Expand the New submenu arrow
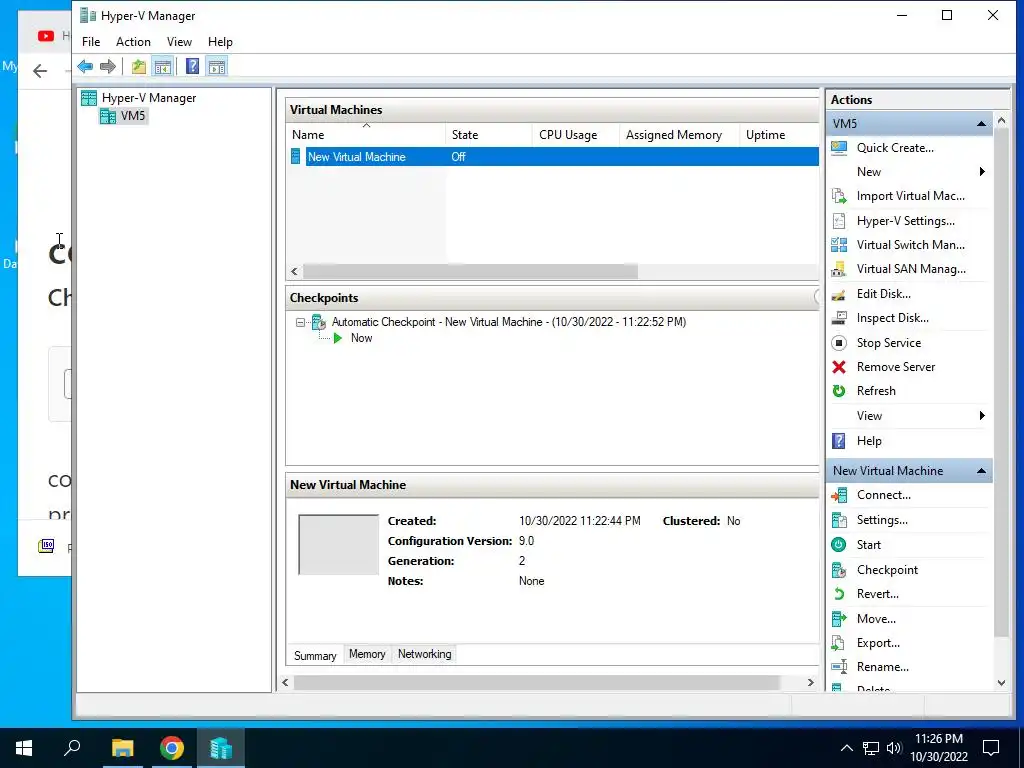The height and width of the screenshot is (768, 1024). (982, 172)
